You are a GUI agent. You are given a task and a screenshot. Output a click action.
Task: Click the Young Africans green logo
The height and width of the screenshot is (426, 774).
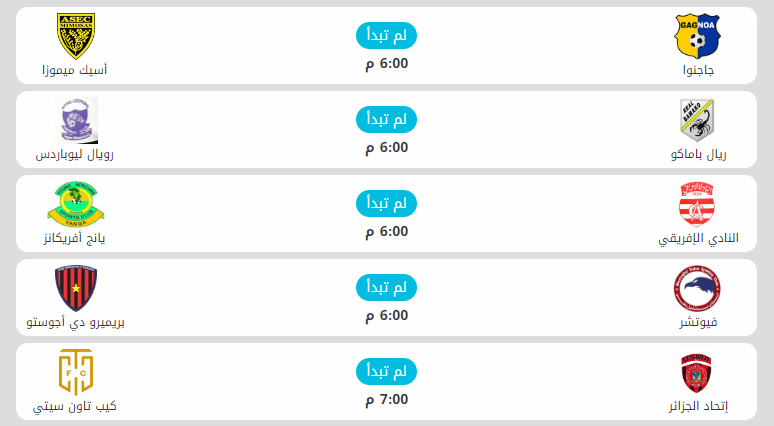point(76,204)
